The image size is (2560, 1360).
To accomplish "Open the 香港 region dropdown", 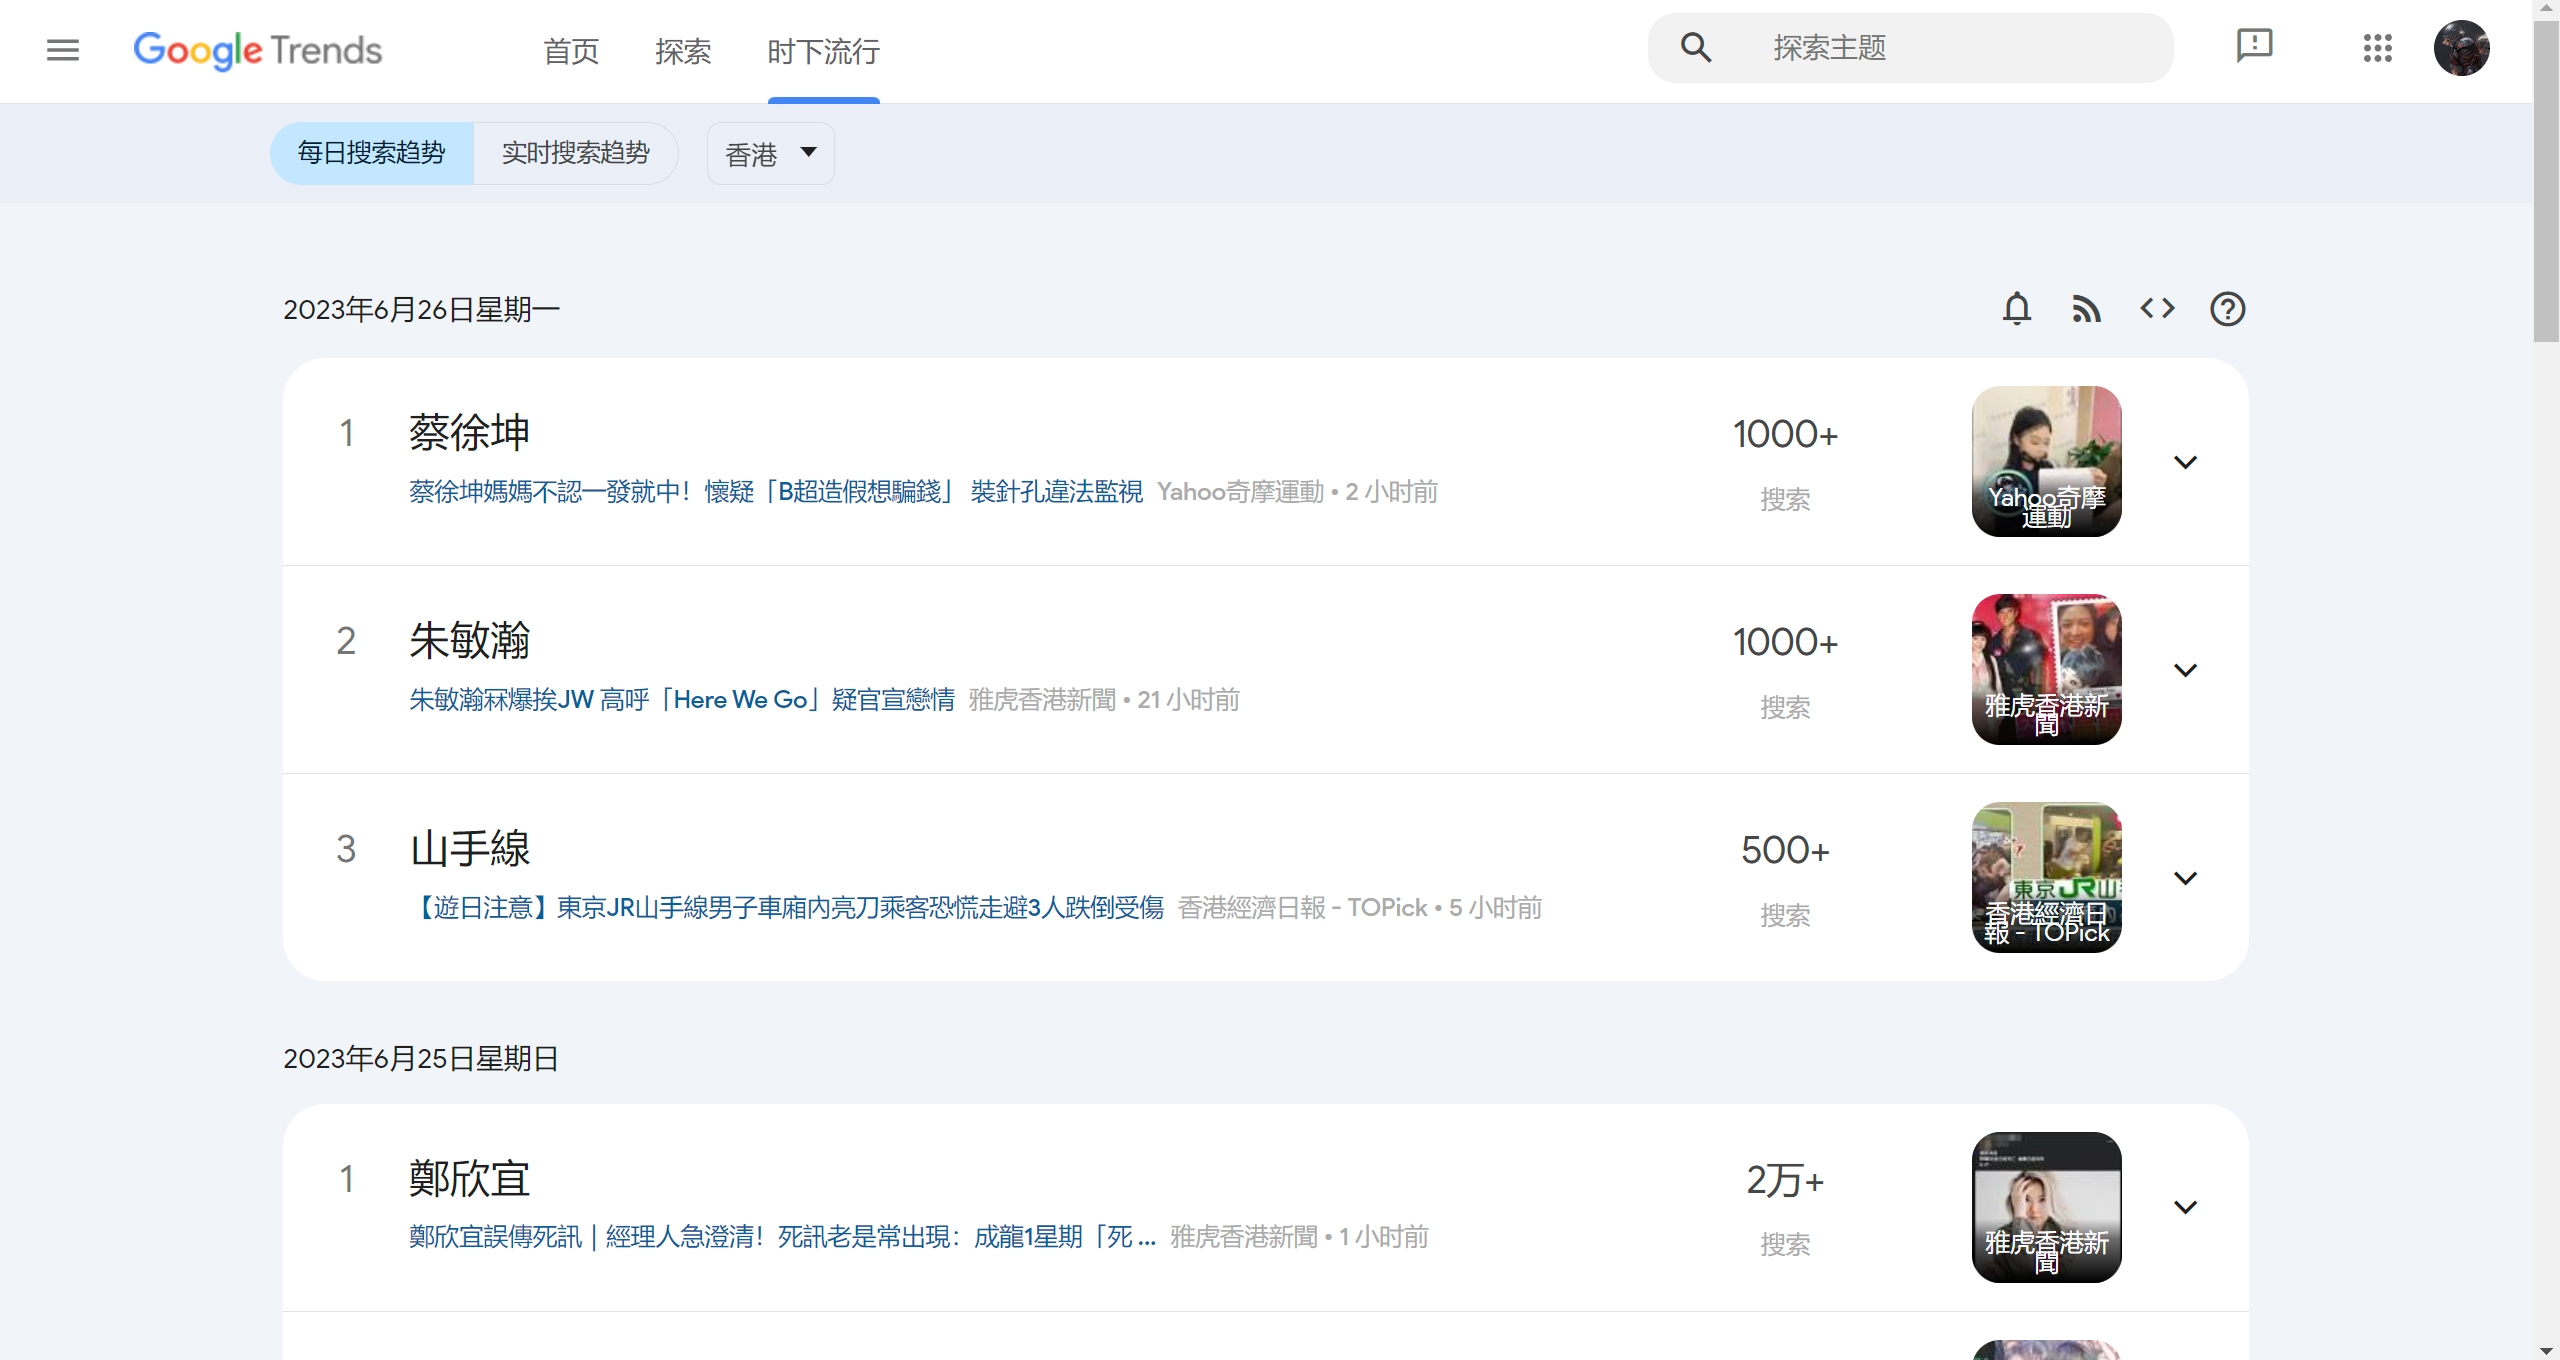I will click(x=770, y=153).
